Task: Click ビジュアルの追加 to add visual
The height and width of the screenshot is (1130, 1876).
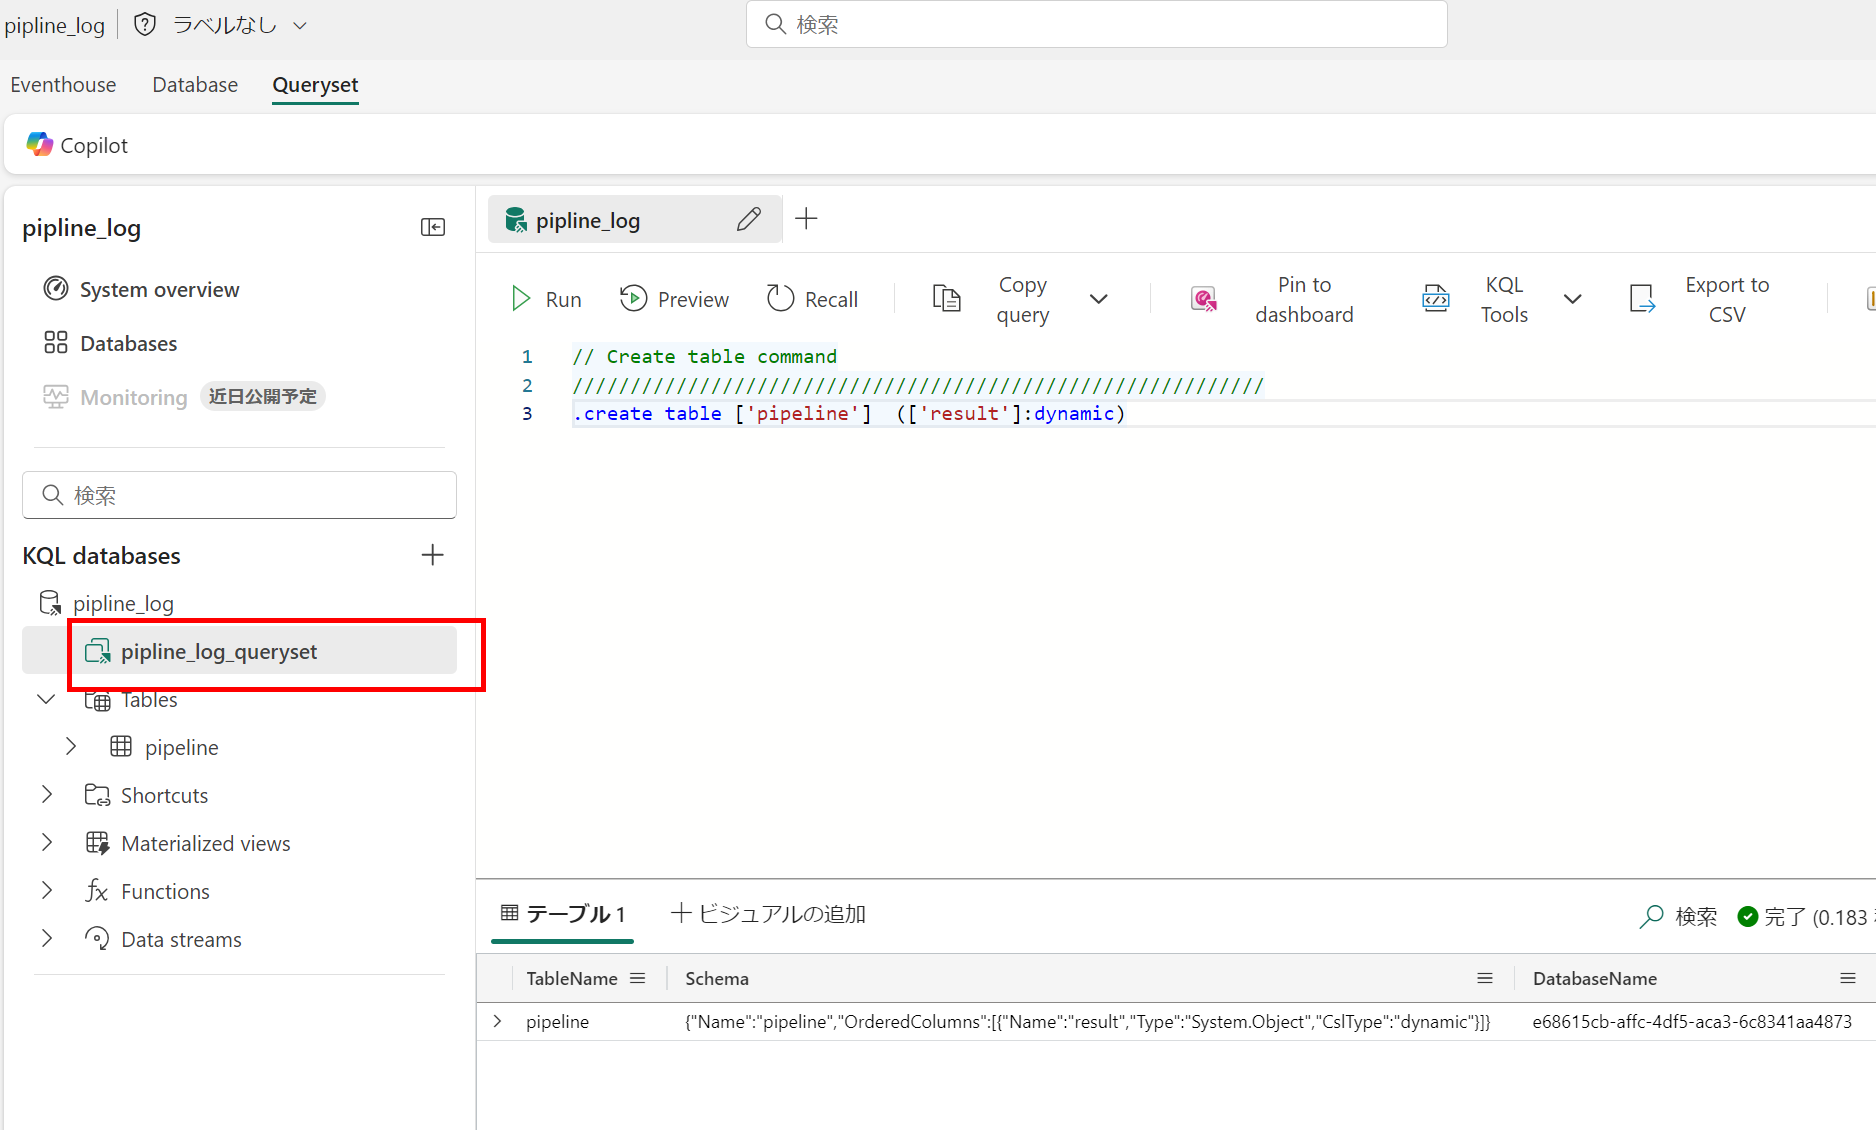Action: coord(768,914)
